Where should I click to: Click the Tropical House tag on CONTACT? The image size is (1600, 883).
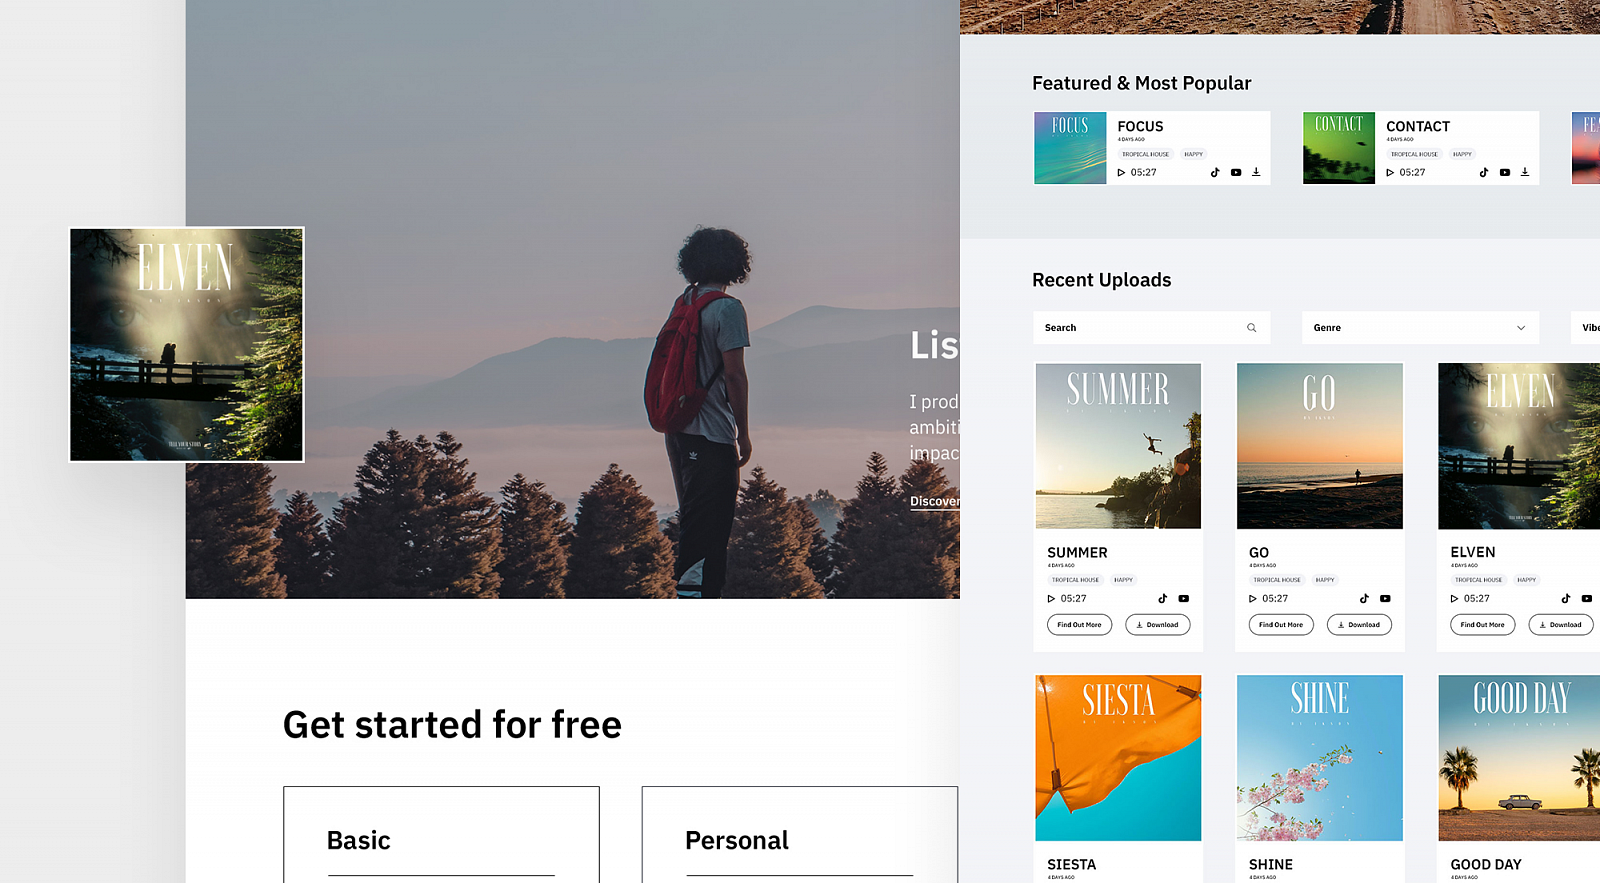(x=1414, y=154)
